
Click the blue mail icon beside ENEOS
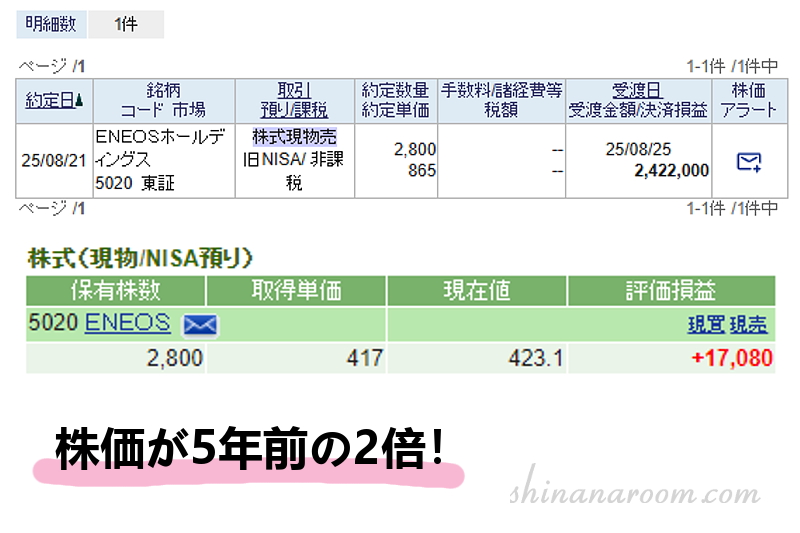click(201, 325)
